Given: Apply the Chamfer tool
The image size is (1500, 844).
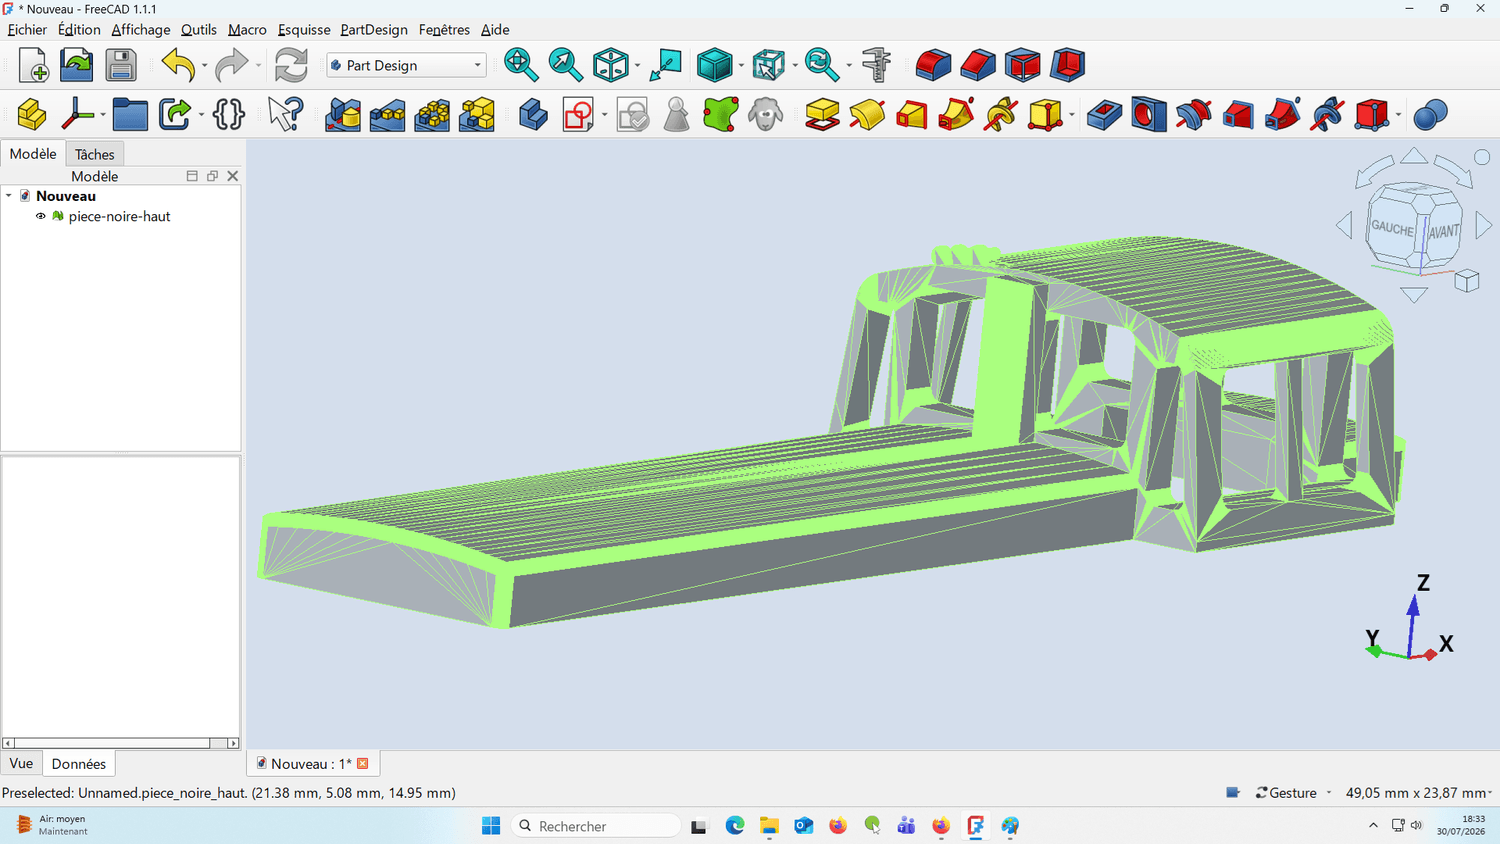Looking at the screenshot, I should [x=978, y=65].
